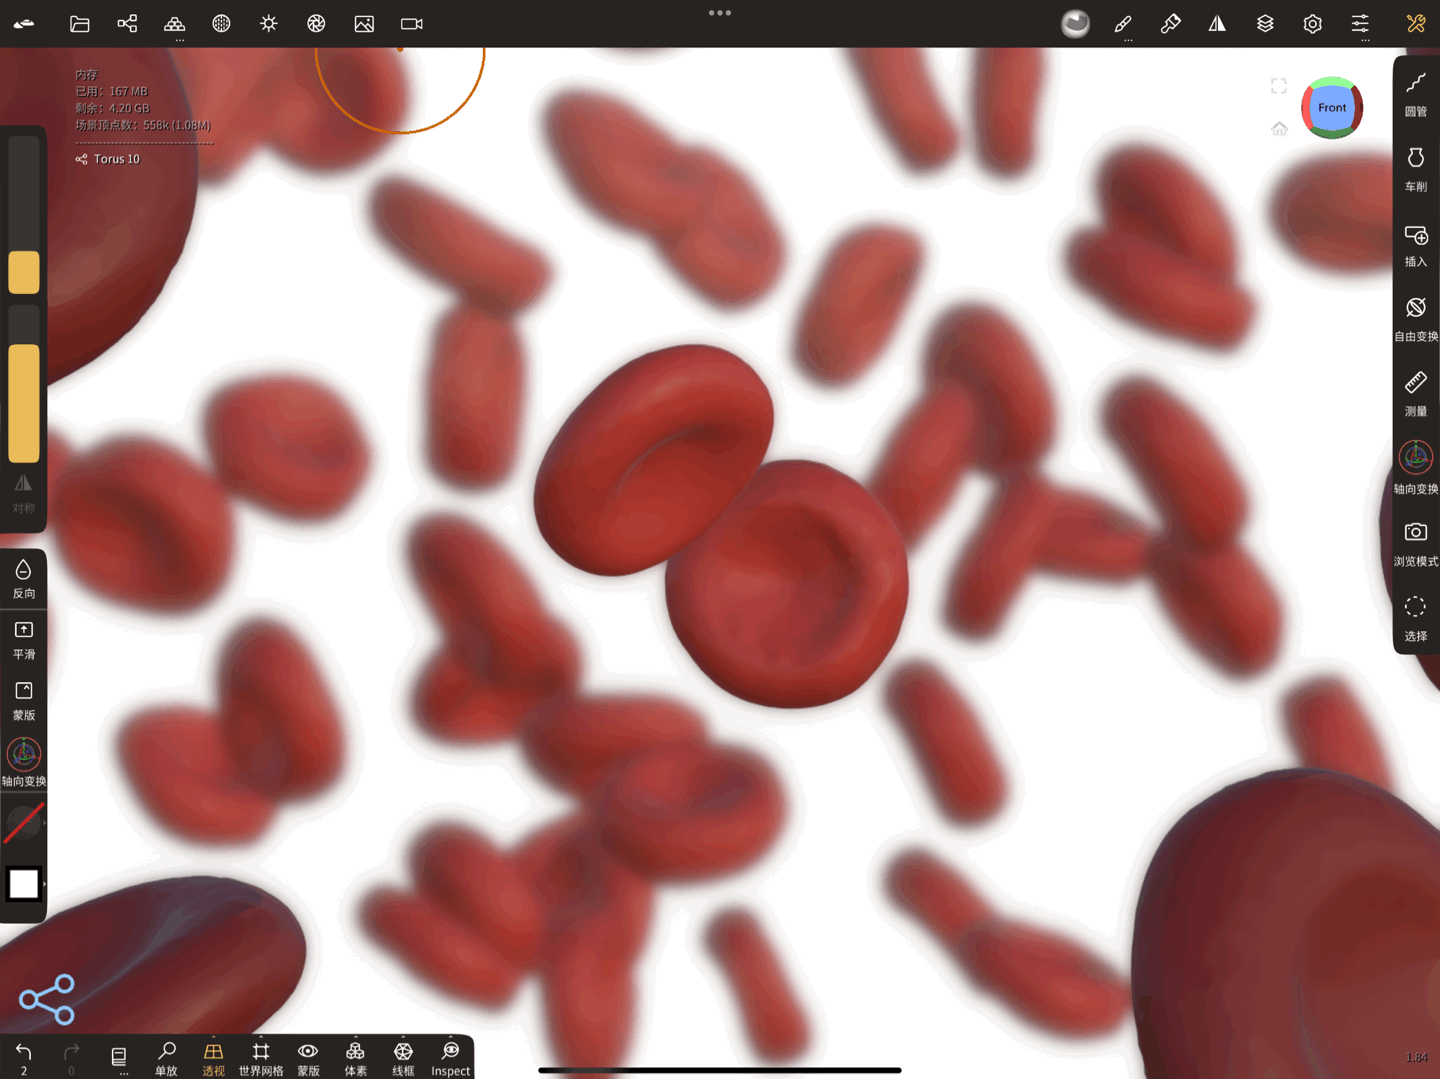Screen dimensions: 1440x1079
Task: Toggle the 反向 invert button
Action: point(24,579)
